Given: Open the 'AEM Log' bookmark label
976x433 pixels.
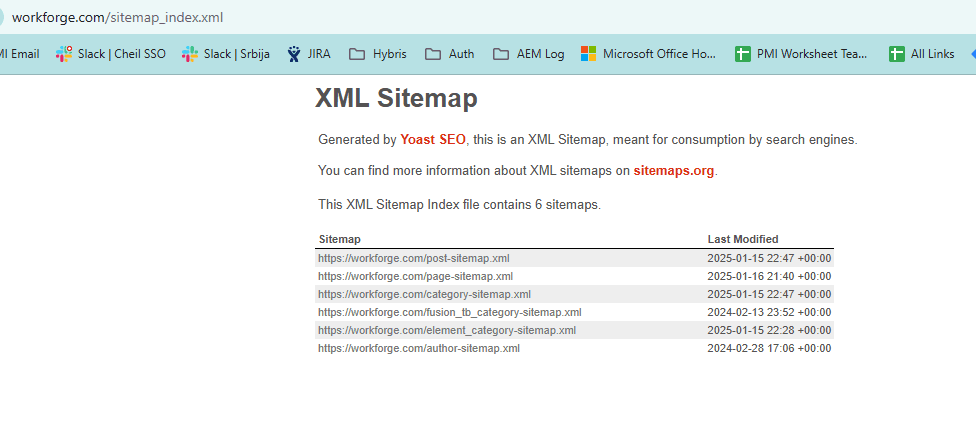Looking at the screenshot, I should pos(540,54).
